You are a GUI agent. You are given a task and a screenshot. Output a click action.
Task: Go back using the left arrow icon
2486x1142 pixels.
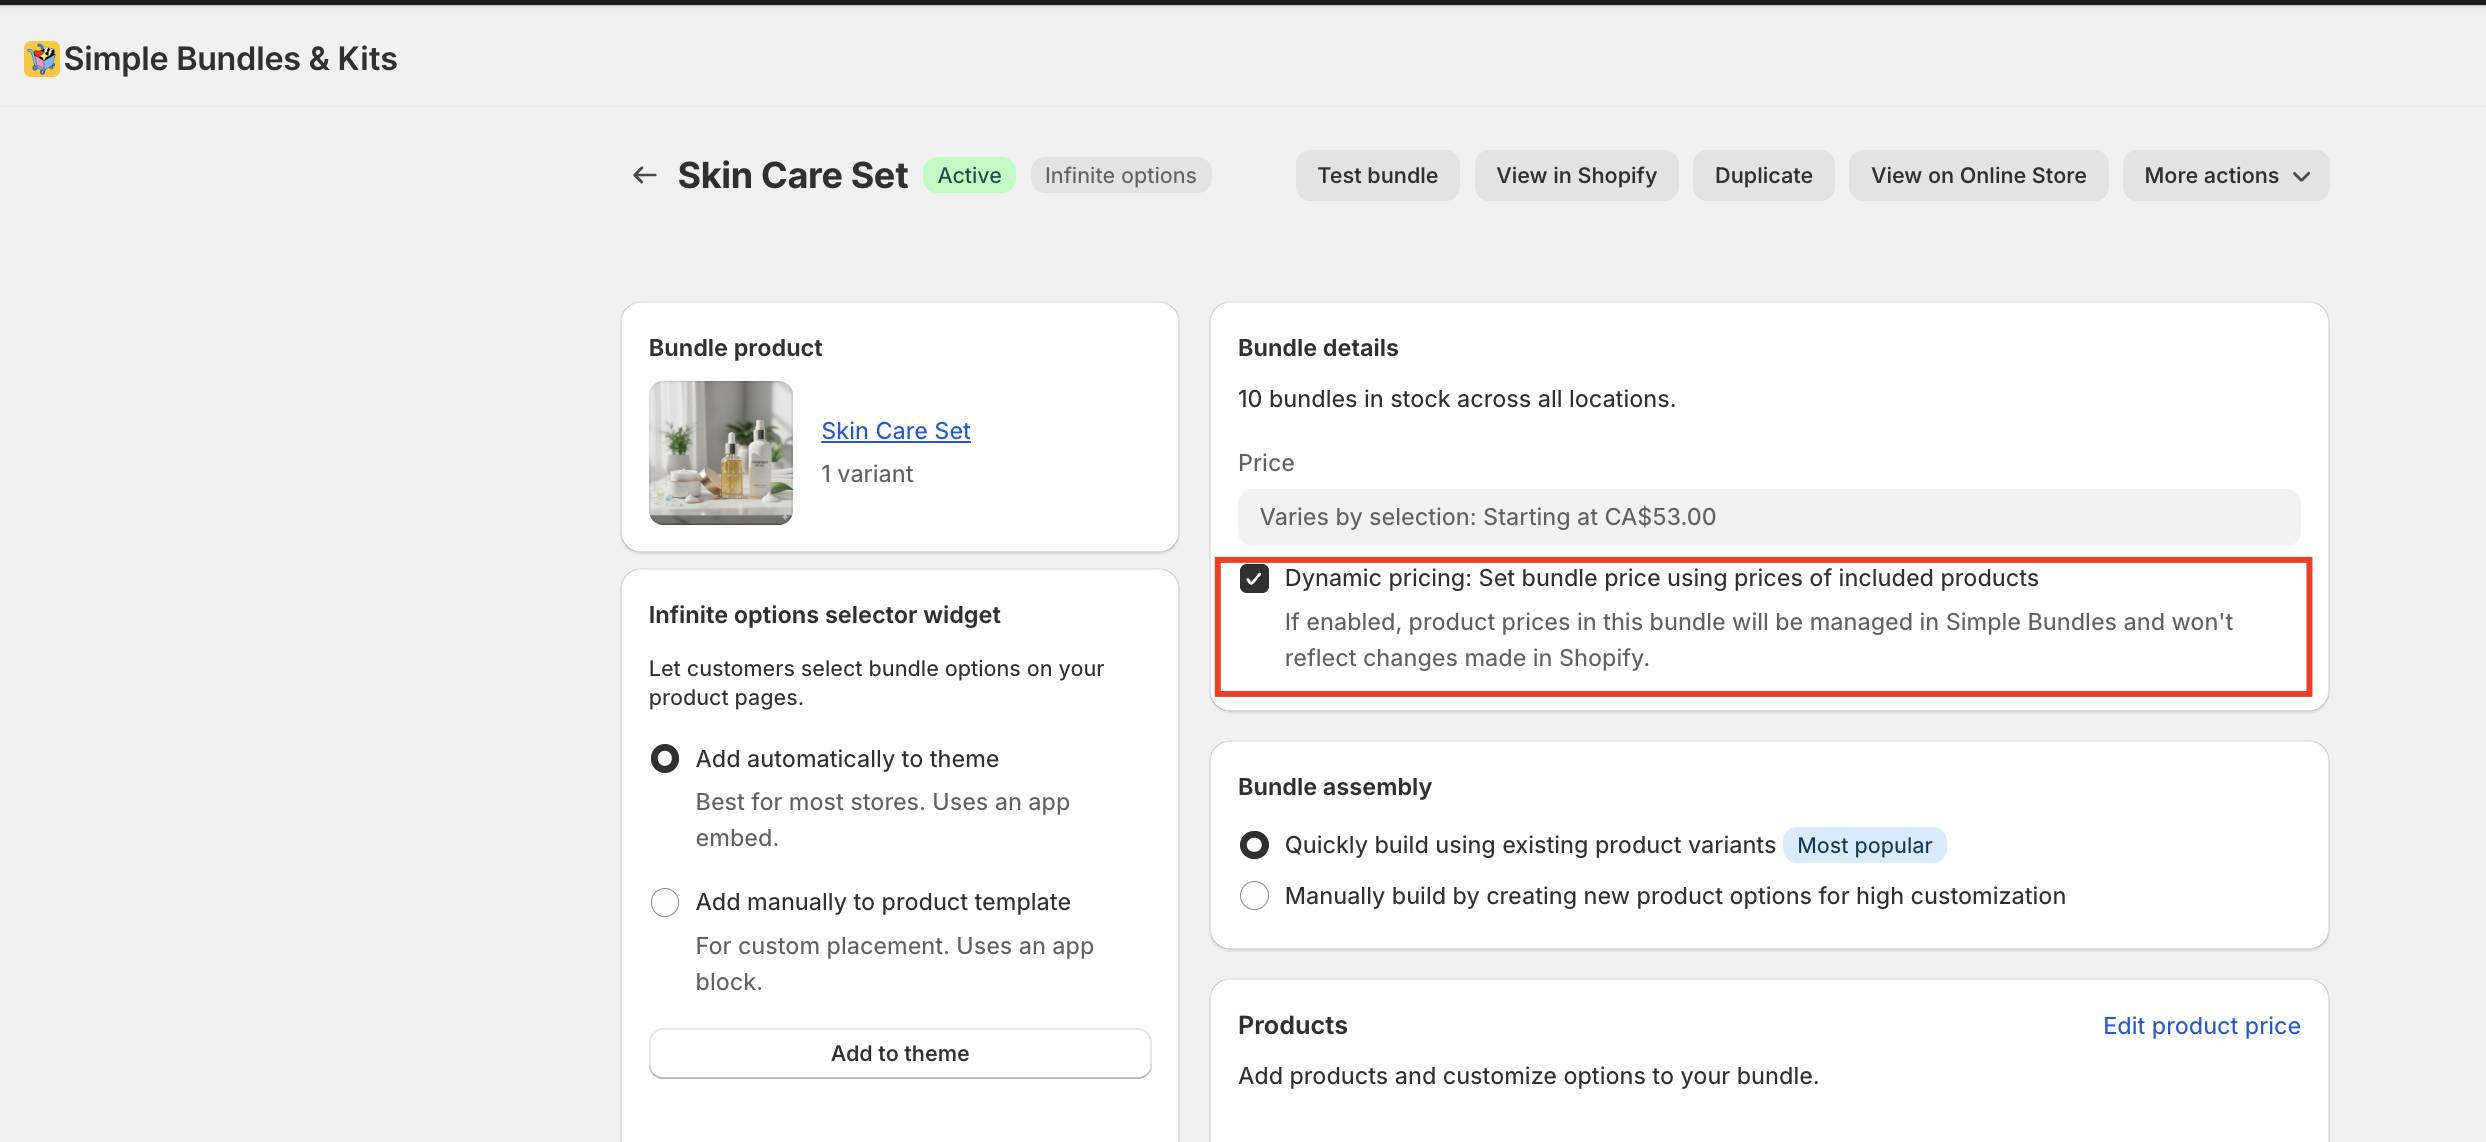point(645,176)
